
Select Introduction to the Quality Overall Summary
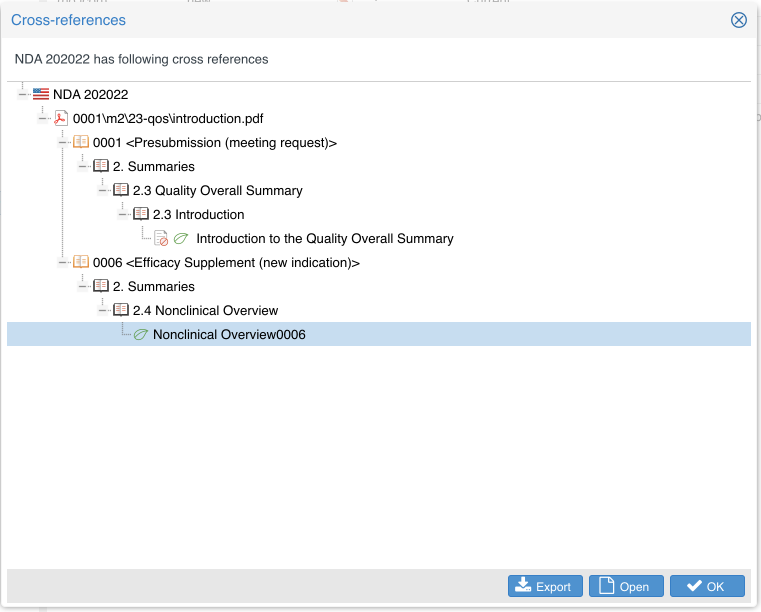[324, 238]
